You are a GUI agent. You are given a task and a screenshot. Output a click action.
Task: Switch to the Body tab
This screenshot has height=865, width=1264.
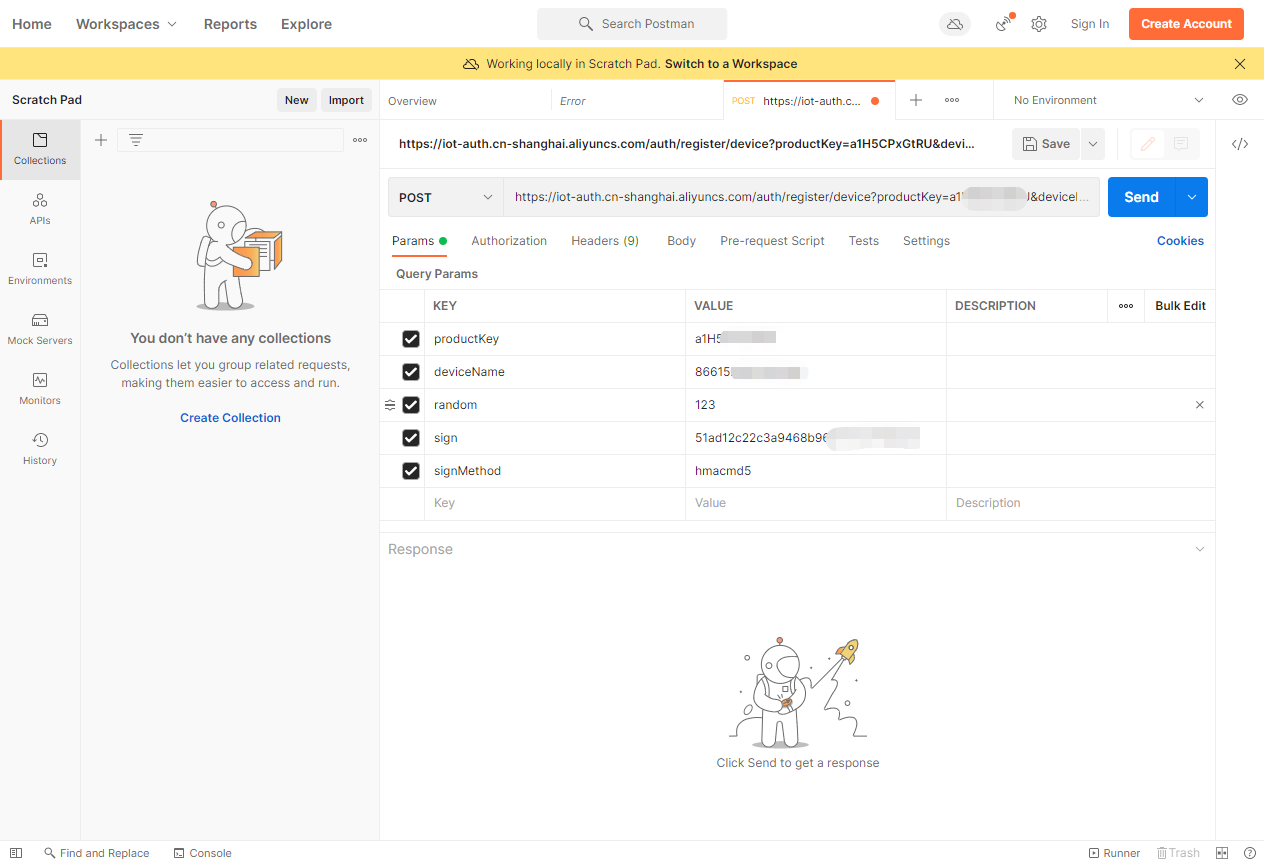(682, 241)
